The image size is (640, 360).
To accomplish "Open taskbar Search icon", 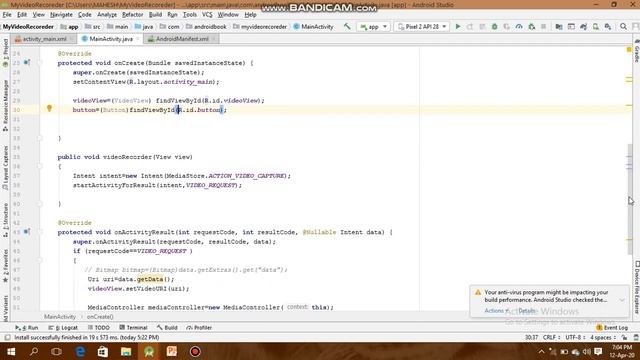I will pyautogui.click(x=34, y=351).
